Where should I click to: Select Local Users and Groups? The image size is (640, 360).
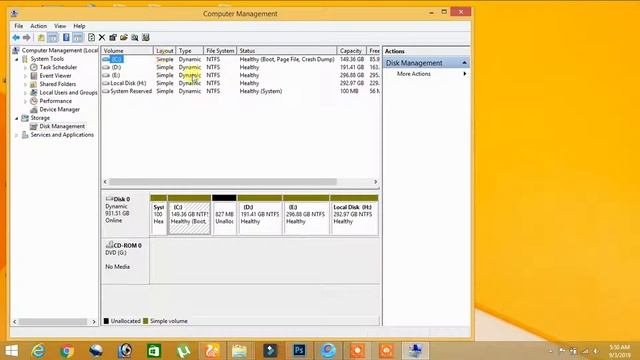click(x=68, y=93)
